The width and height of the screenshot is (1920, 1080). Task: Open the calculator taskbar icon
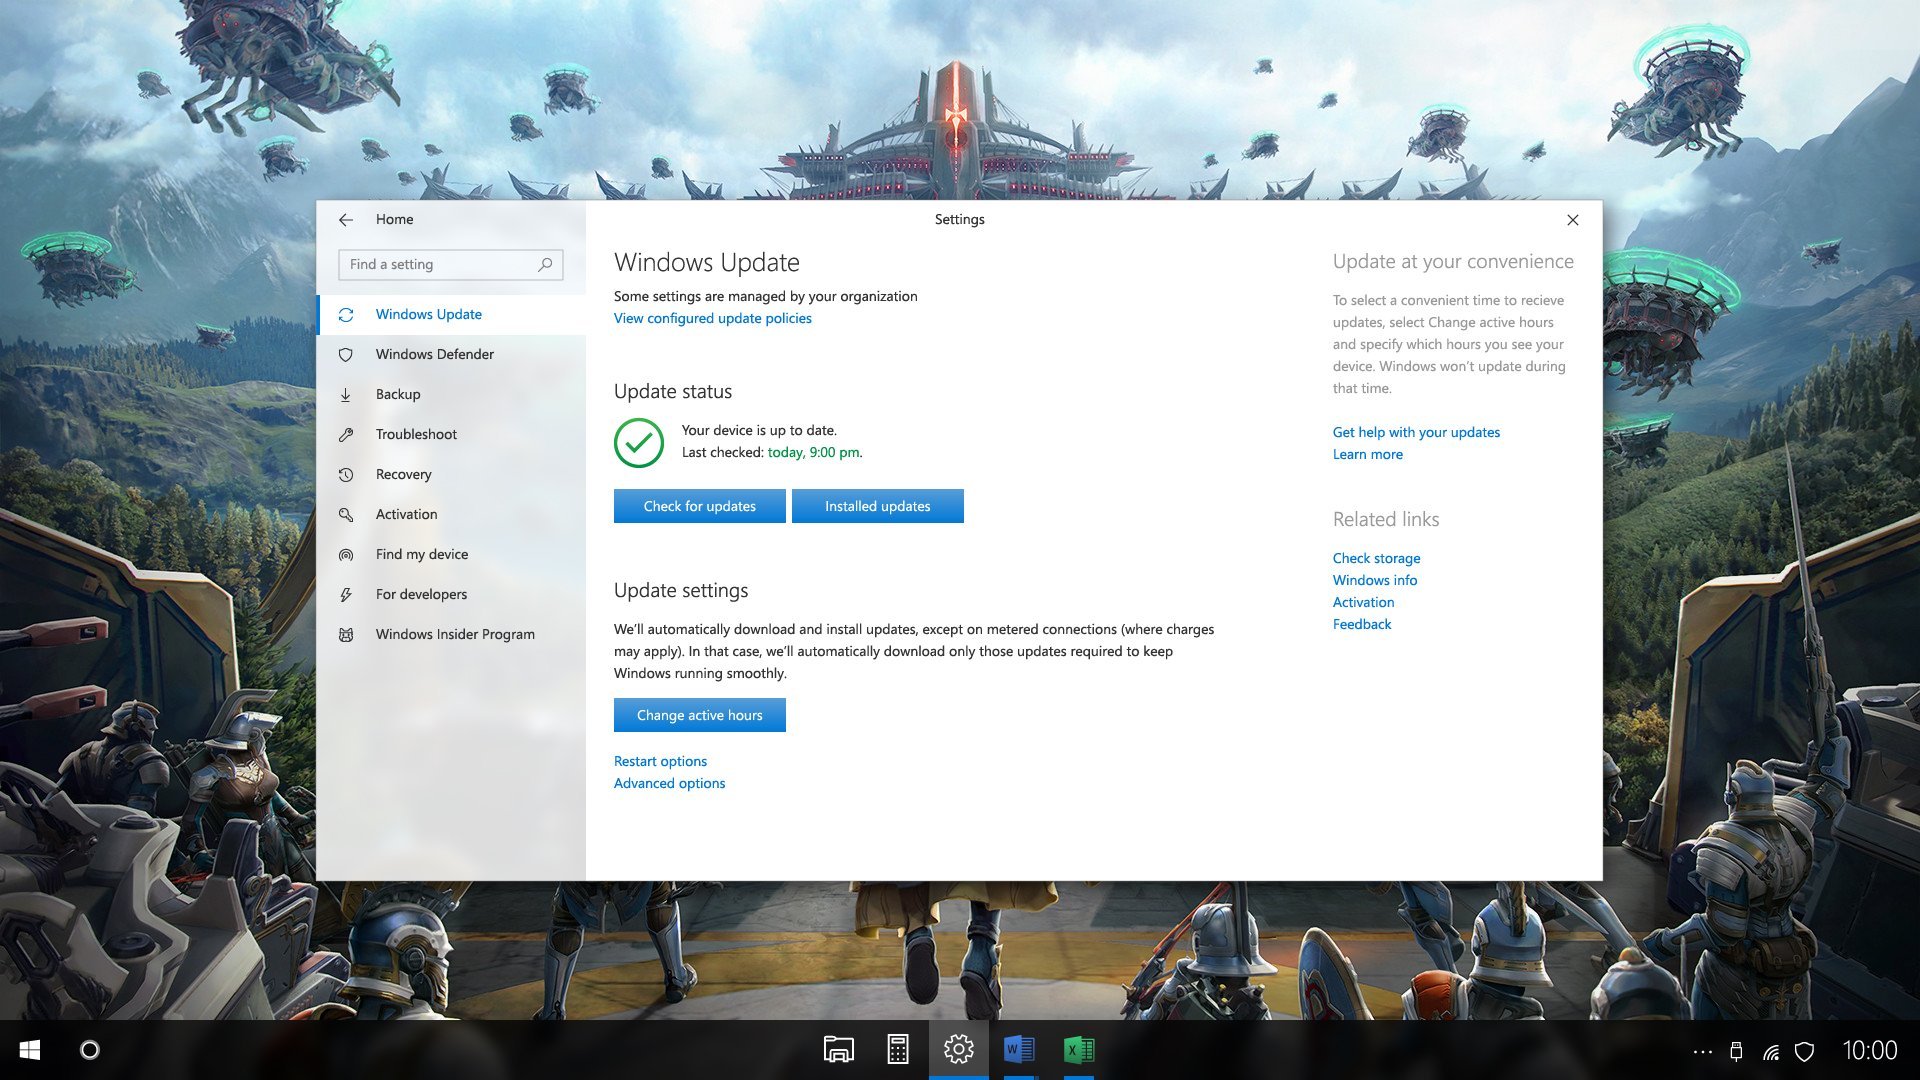click(898, 1050)
